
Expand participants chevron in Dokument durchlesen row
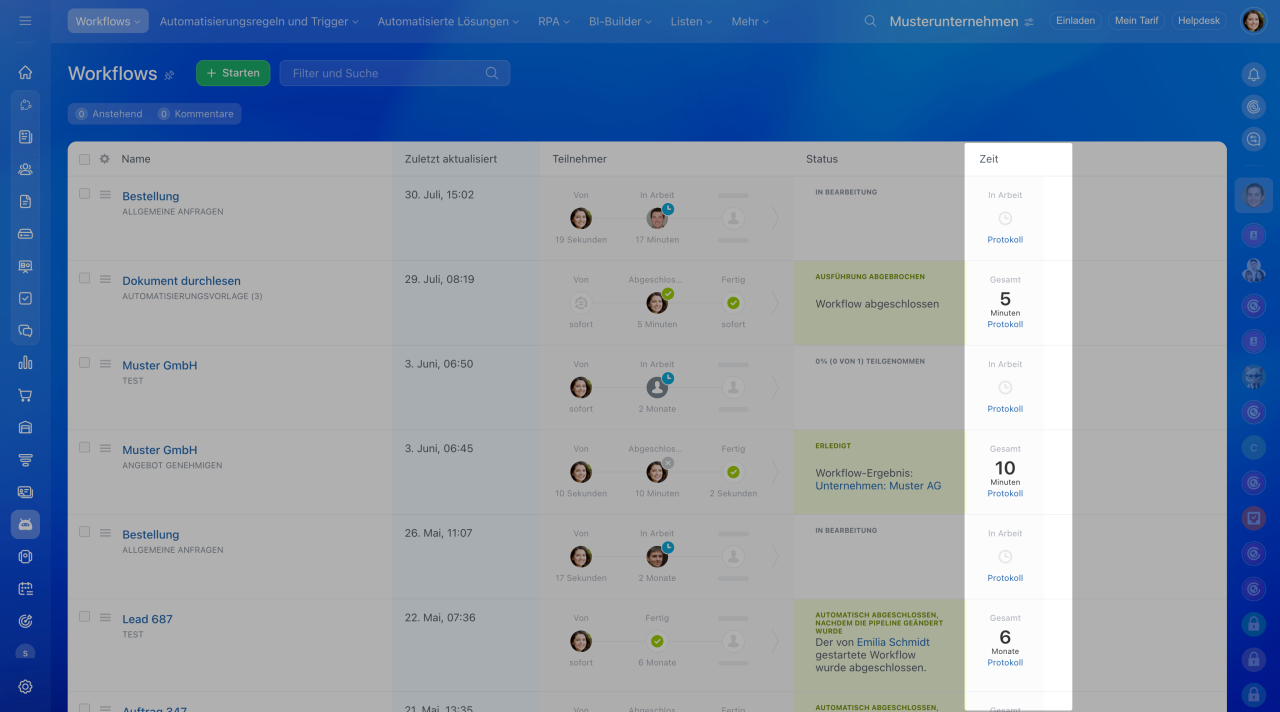pyautogui.click(x=774, y=303)
